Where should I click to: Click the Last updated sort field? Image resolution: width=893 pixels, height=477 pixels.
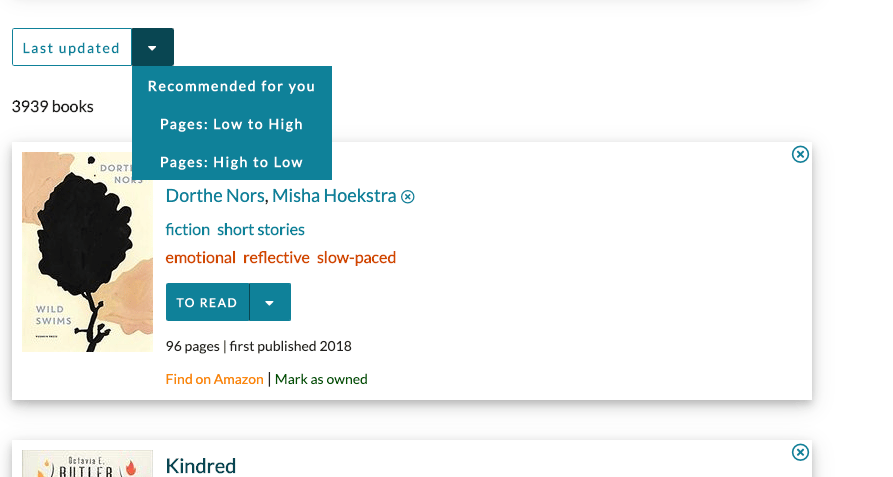pos(72,47)
